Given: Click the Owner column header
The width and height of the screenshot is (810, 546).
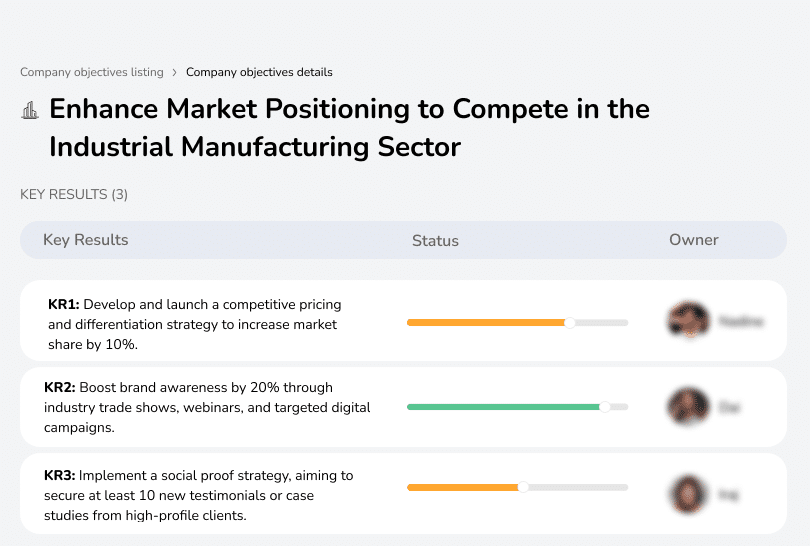Looking at the screenshot, I should (x=694, y=240).
